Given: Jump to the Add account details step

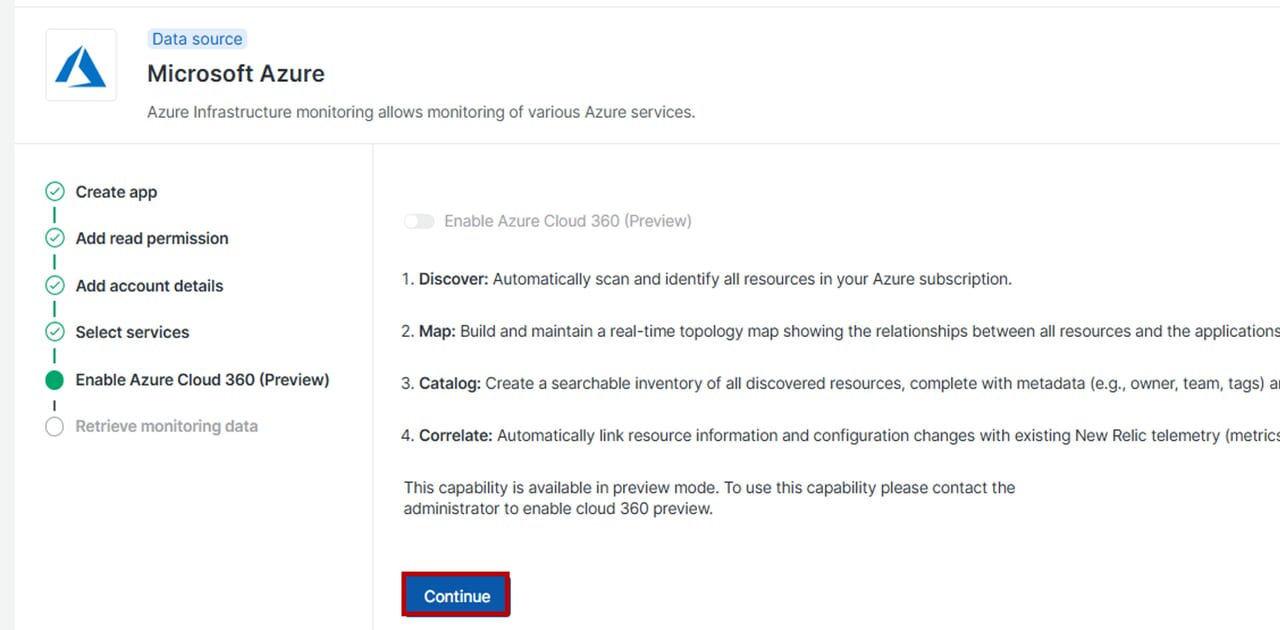Looking at the screenshot, I should coord(149,285).
